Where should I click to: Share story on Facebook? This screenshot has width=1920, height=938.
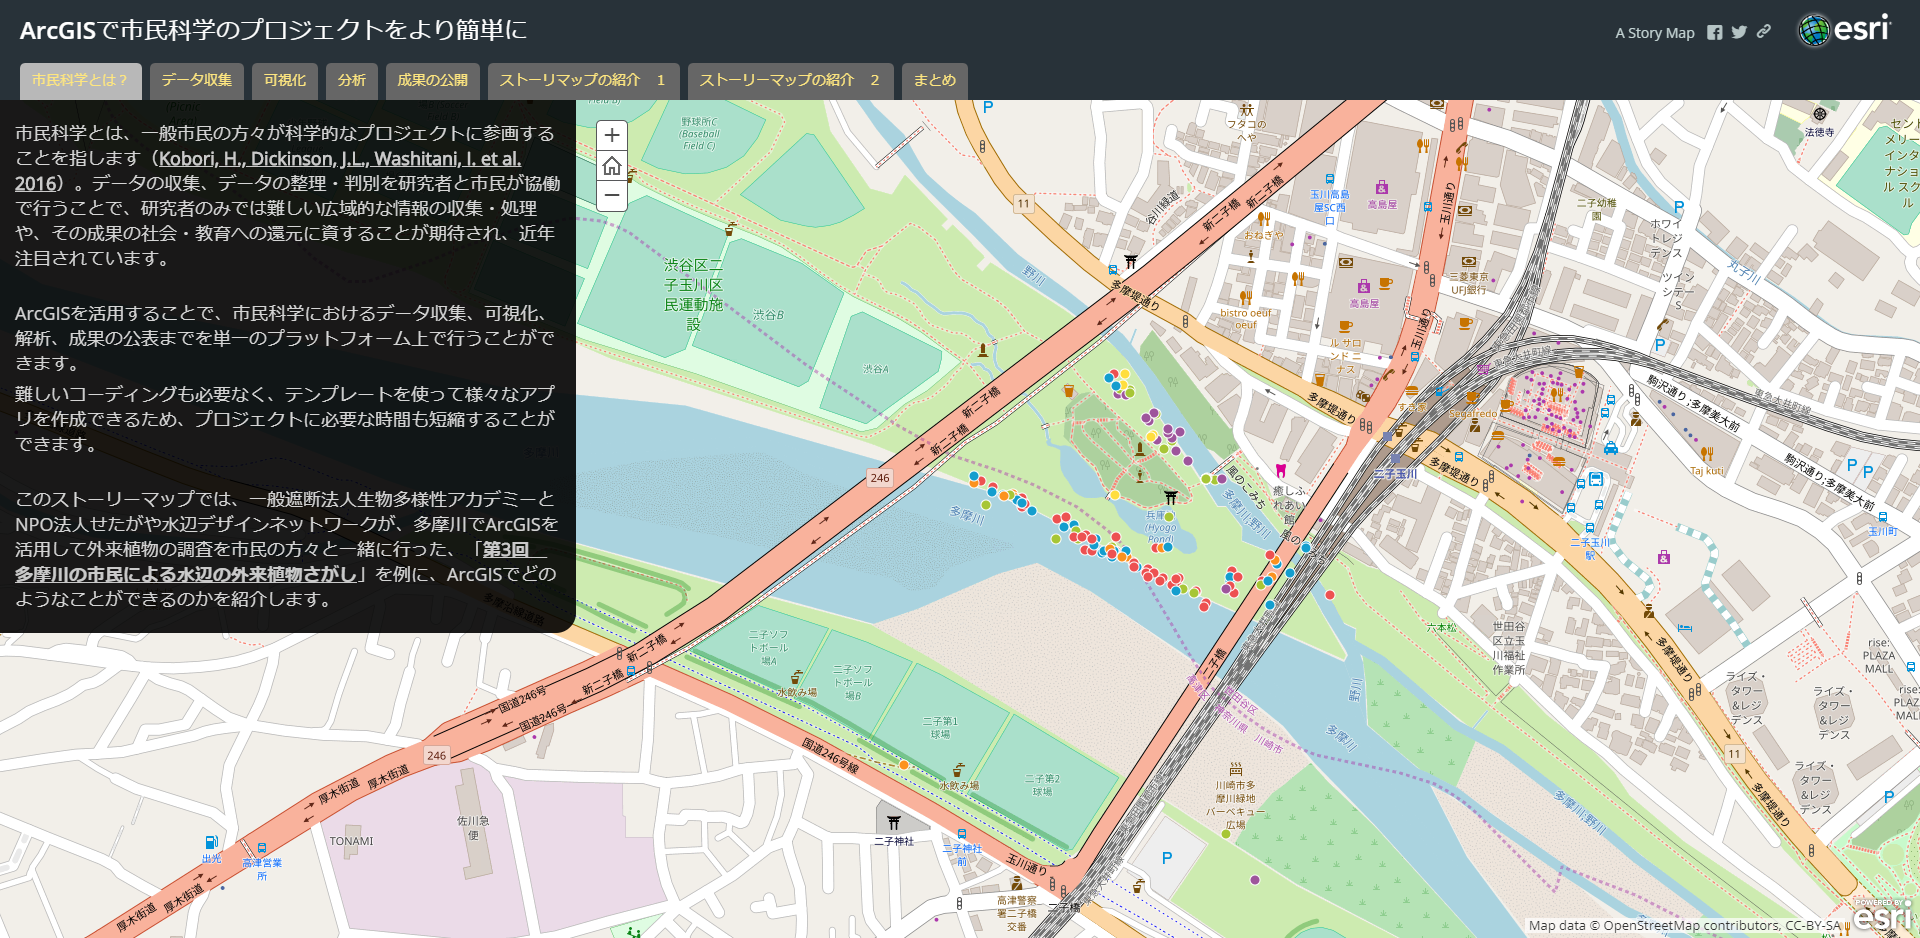(x=1714, y=33)
